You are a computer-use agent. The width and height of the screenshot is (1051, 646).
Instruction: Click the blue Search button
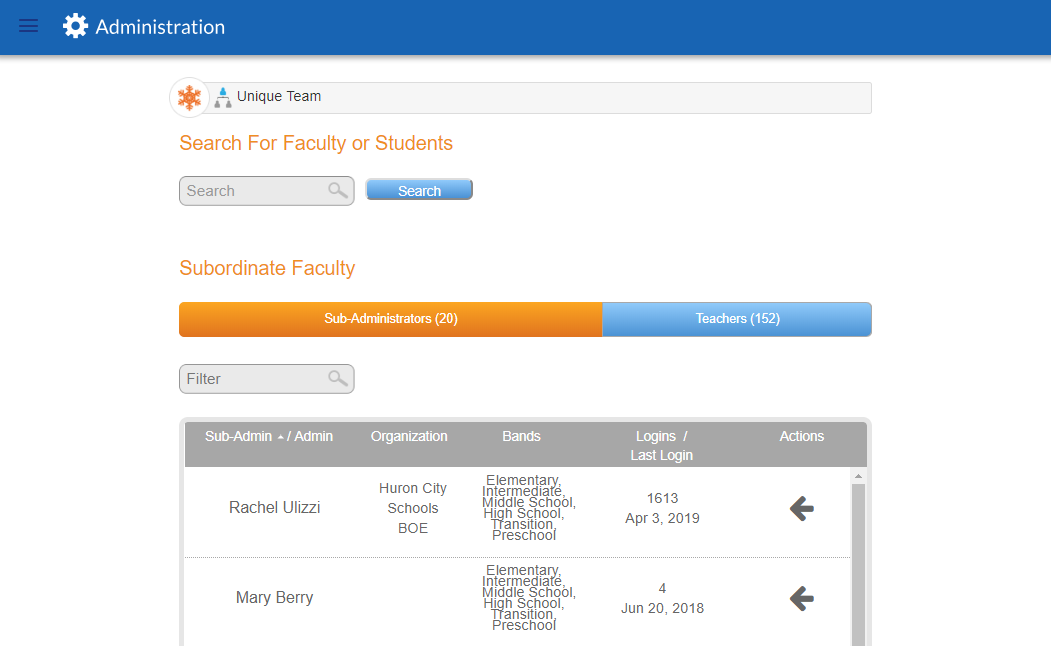coord(419,190)
